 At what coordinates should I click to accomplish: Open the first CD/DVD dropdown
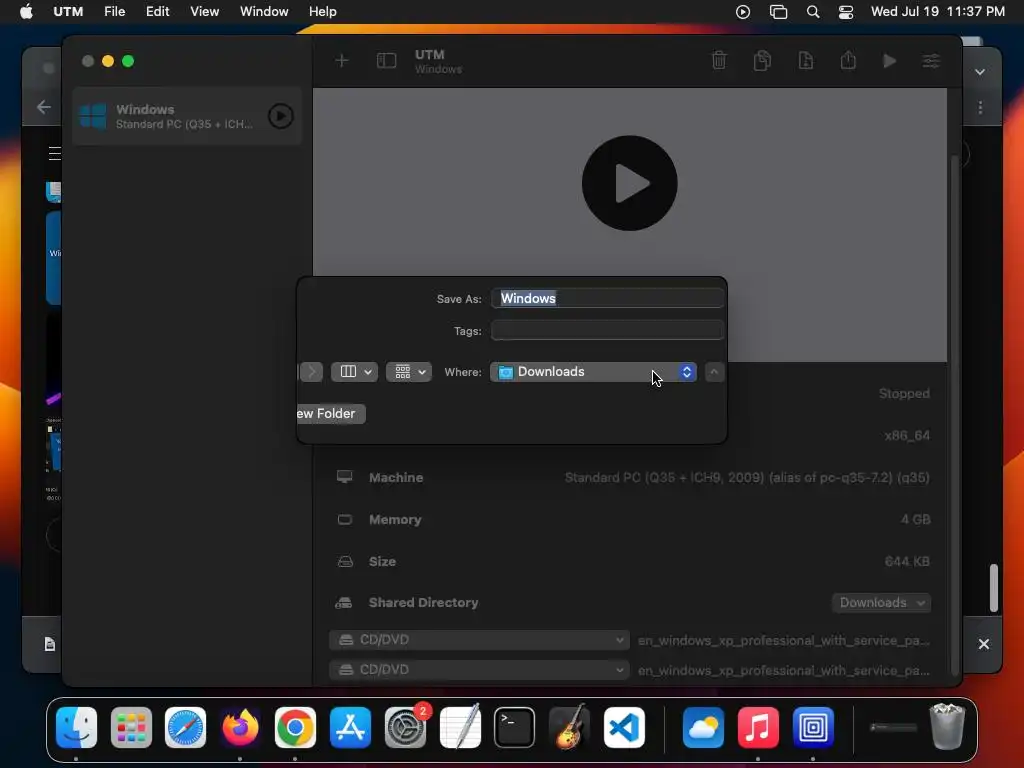pyautogui.click(x=479, y=640)
